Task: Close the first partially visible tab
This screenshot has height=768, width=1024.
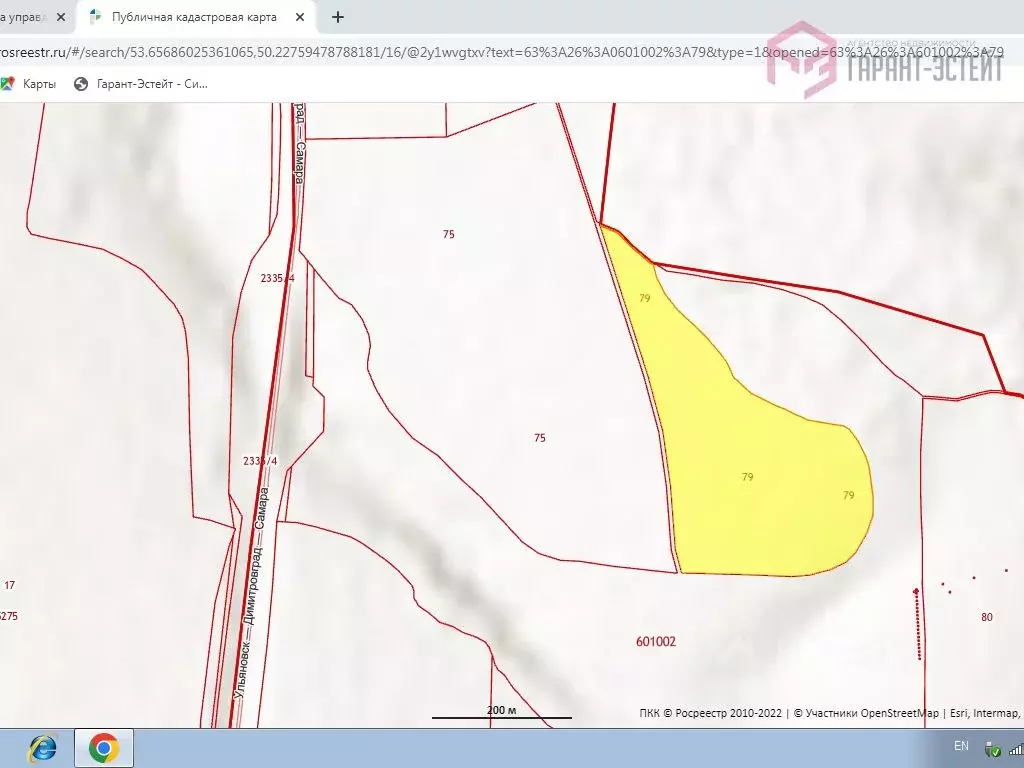Action: pos(61,17)
